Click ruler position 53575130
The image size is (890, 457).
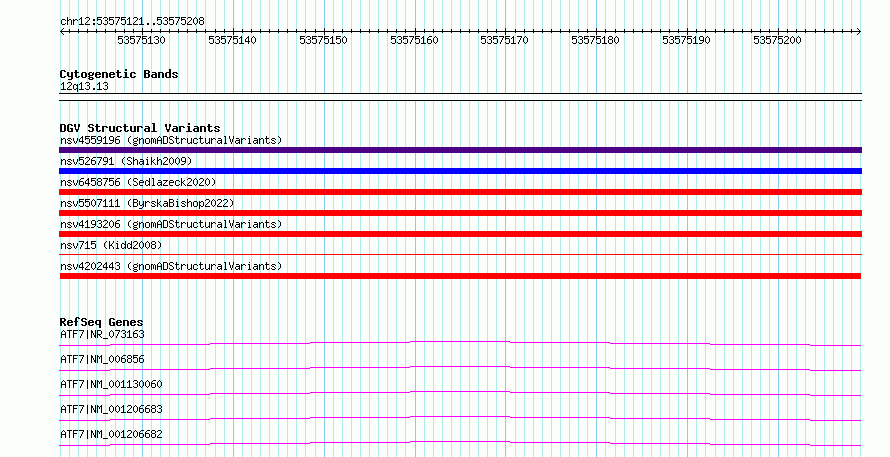point(141,40)
